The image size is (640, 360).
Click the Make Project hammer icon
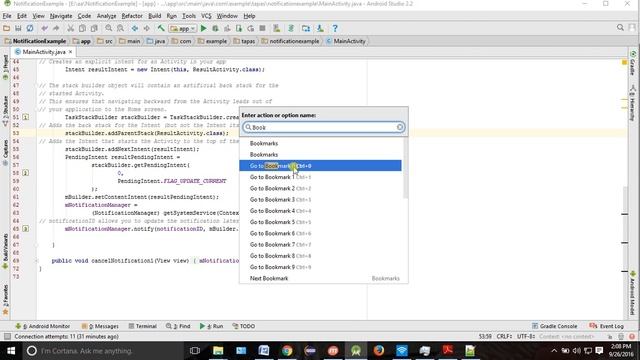point(161,28)
